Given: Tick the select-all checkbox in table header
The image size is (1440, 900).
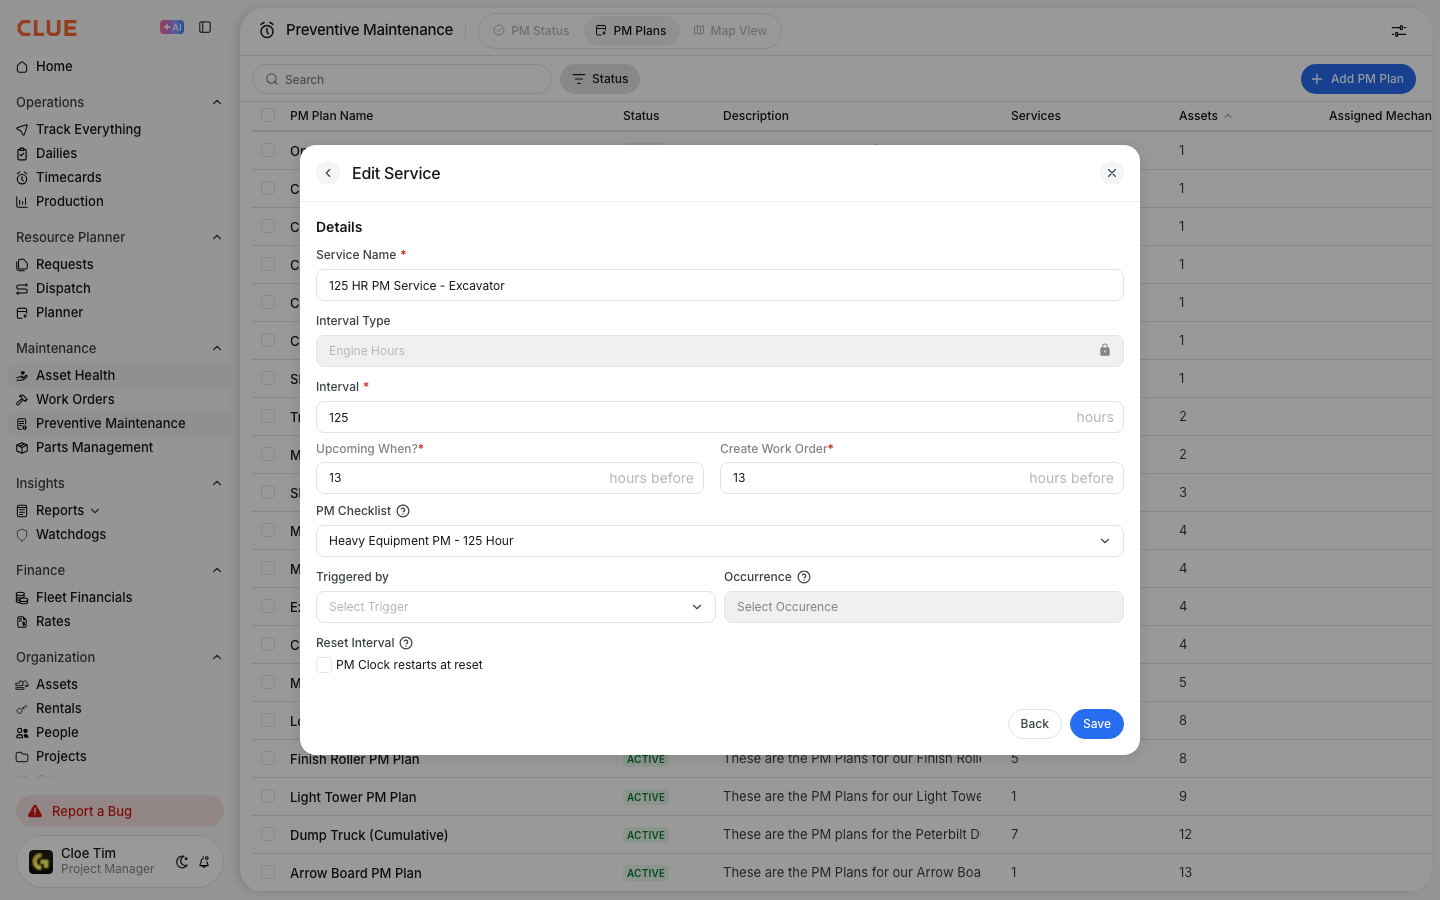Looking at the screenshot, I should (x=268, y=115).
